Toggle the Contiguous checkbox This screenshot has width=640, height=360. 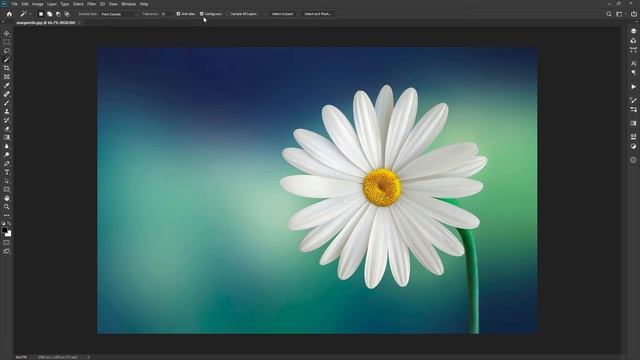[x=202, y=14]
